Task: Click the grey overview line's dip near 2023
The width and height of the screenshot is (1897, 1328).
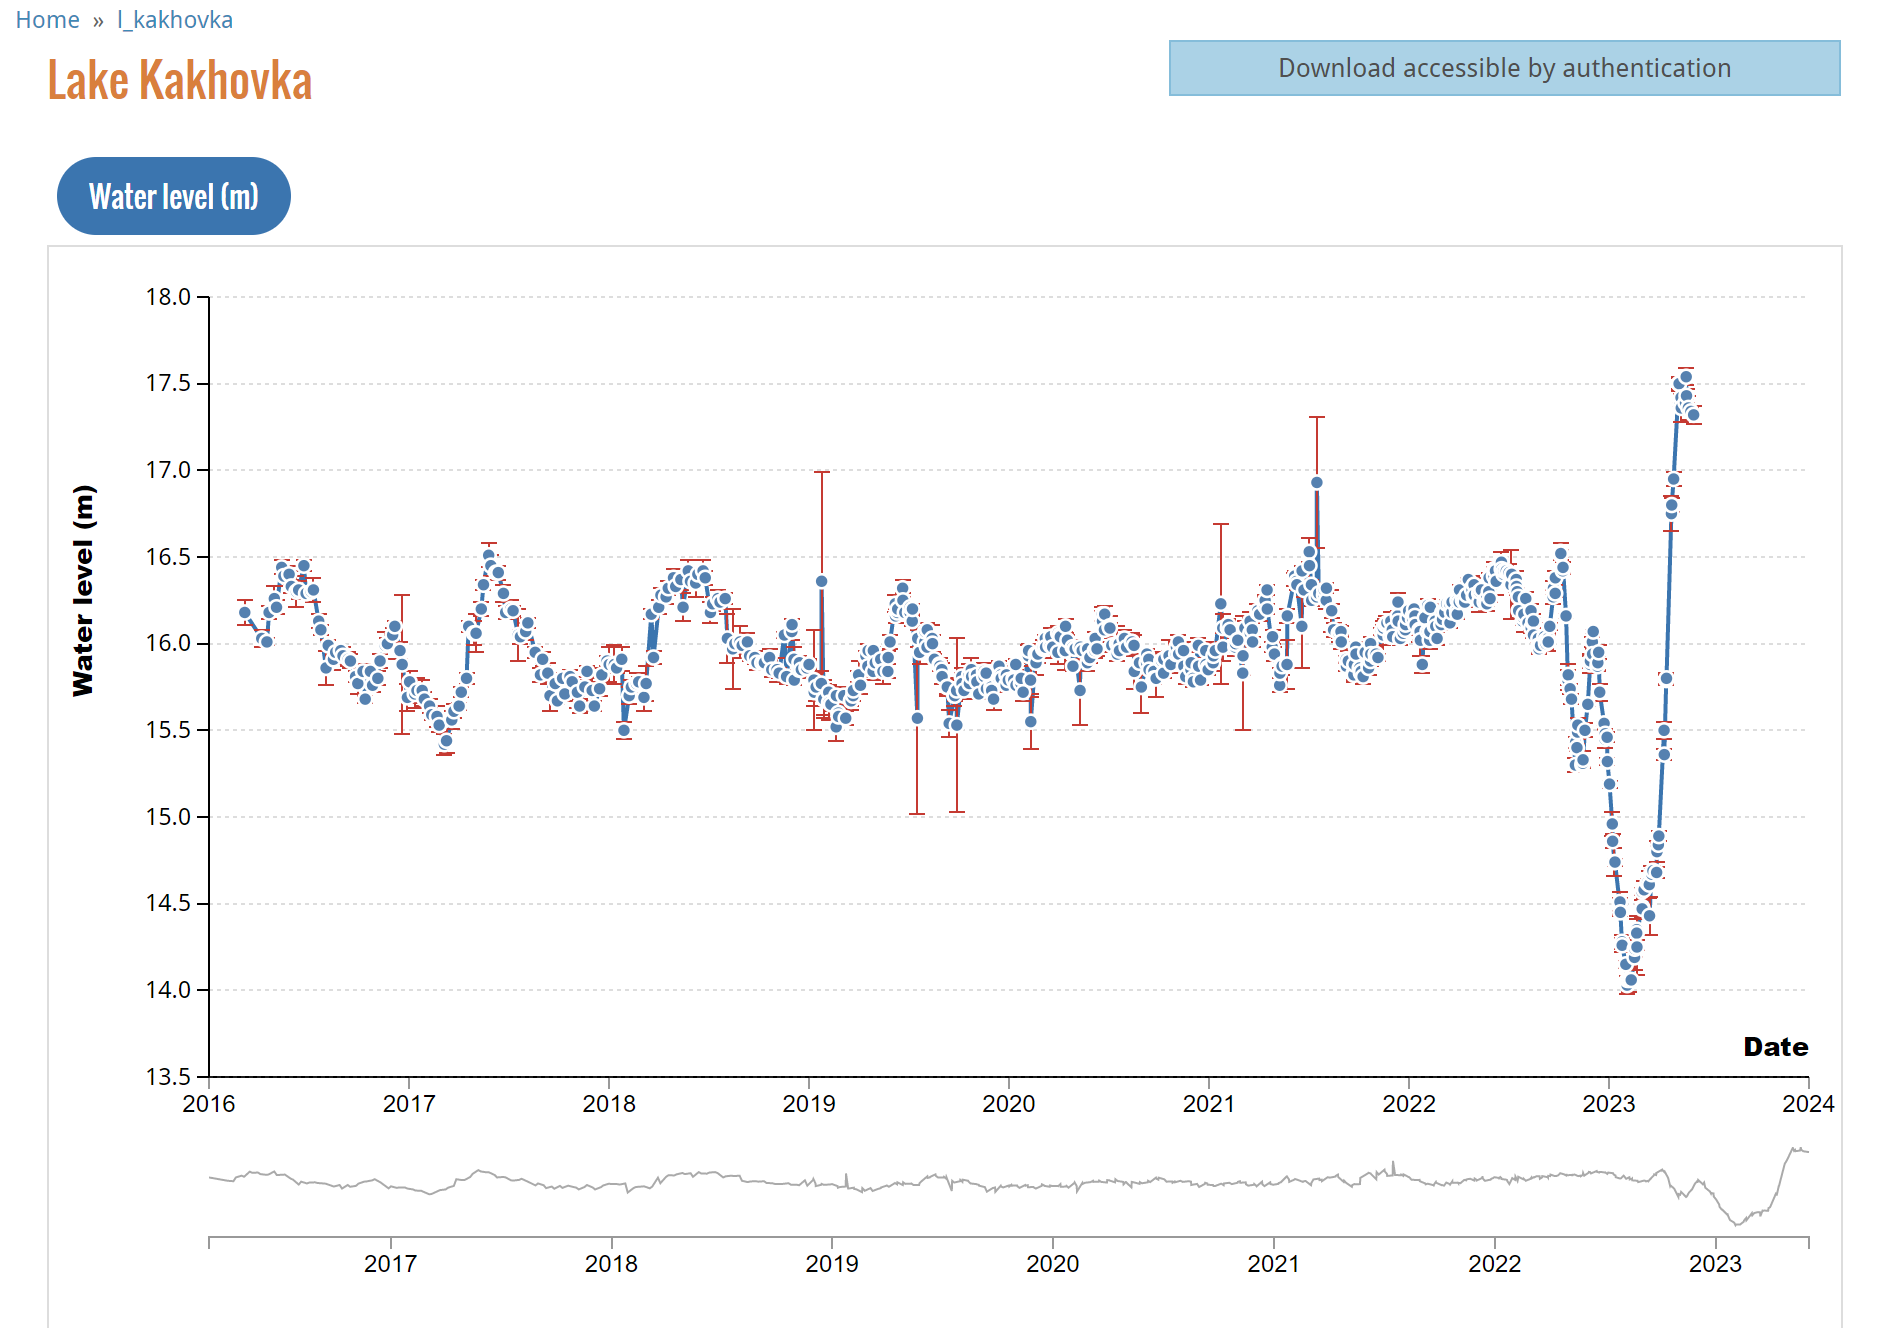Action: click(x=1737, y=1223)
